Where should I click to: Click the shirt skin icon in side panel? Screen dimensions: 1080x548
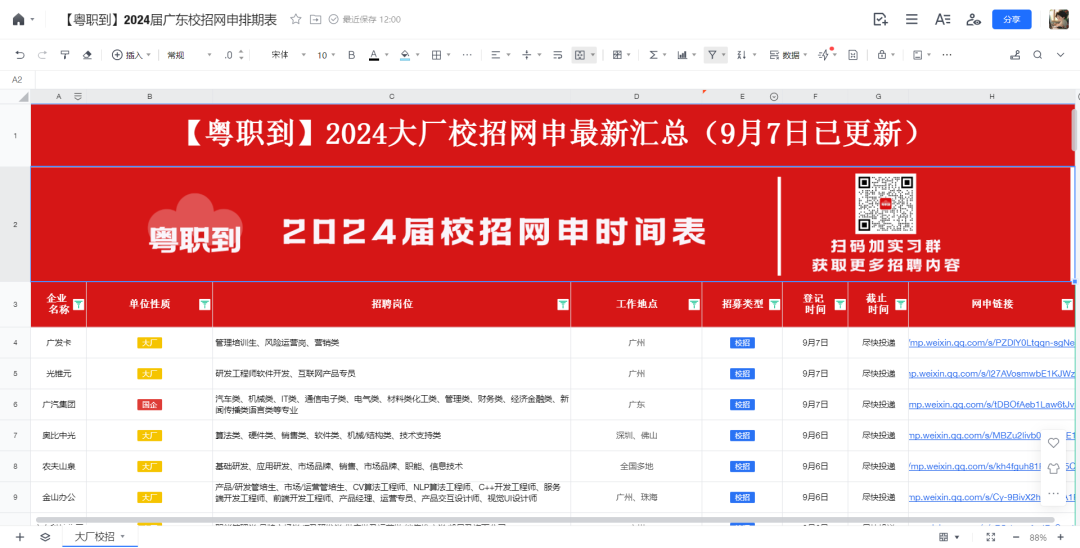tap(1053, 468)
